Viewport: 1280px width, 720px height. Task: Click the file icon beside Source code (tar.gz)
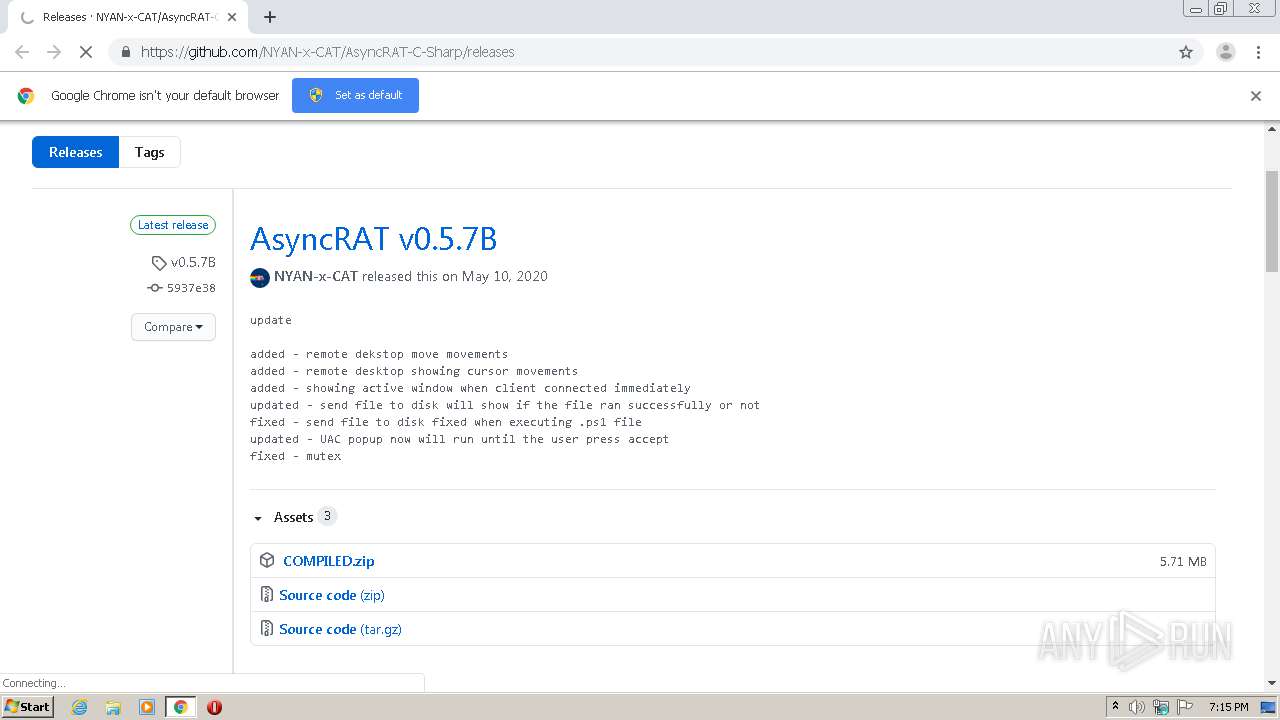(266, 628)
